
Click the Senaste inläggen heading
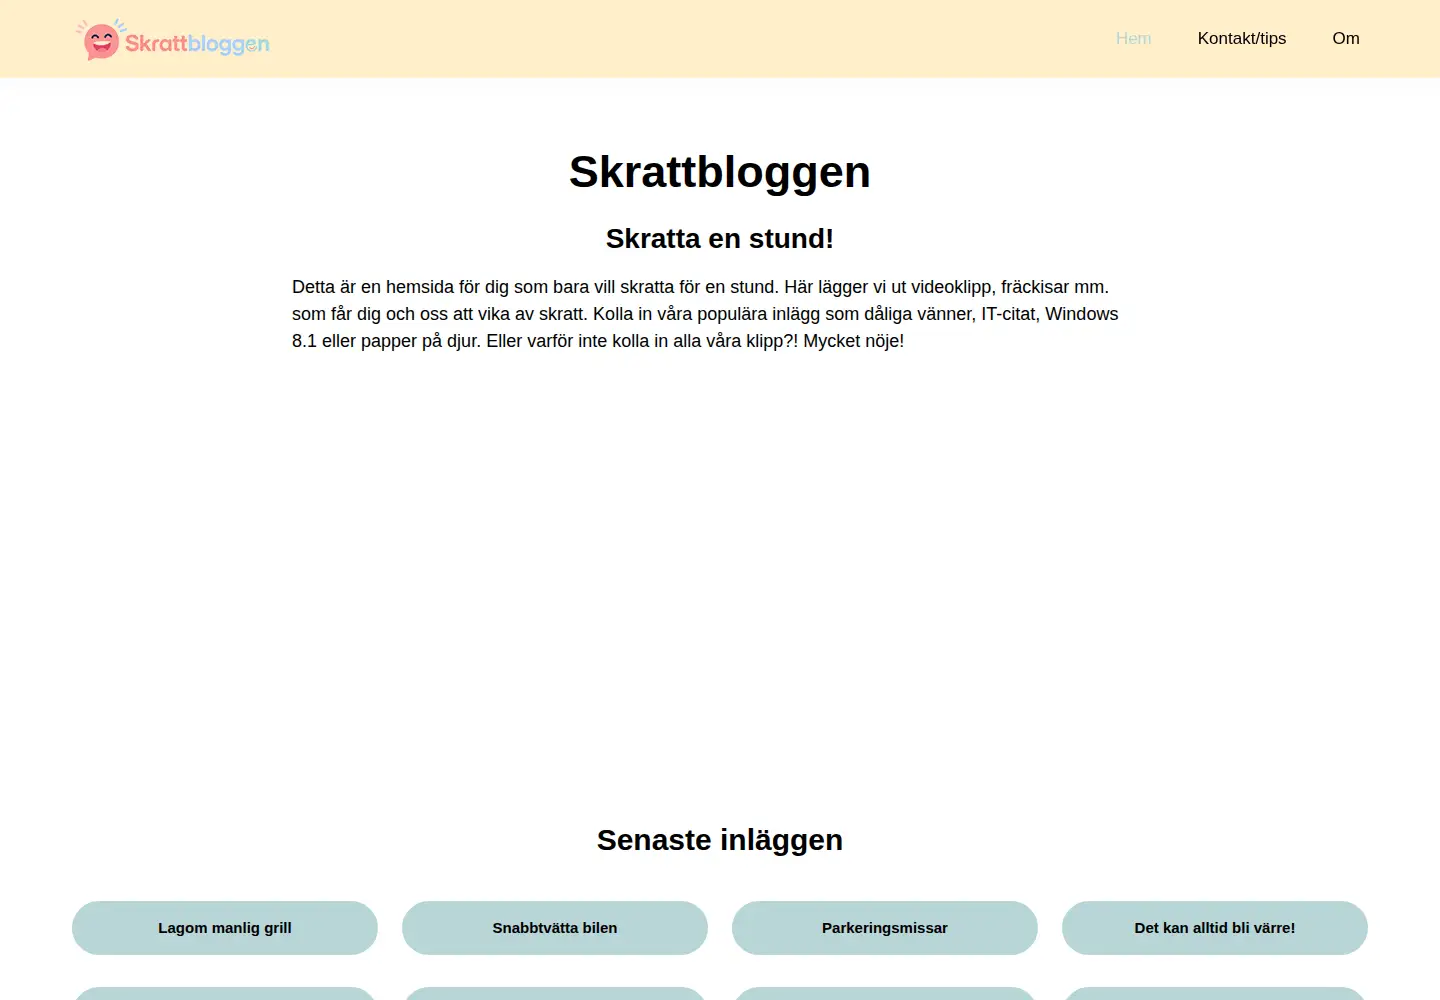click(x=720, y=840)
